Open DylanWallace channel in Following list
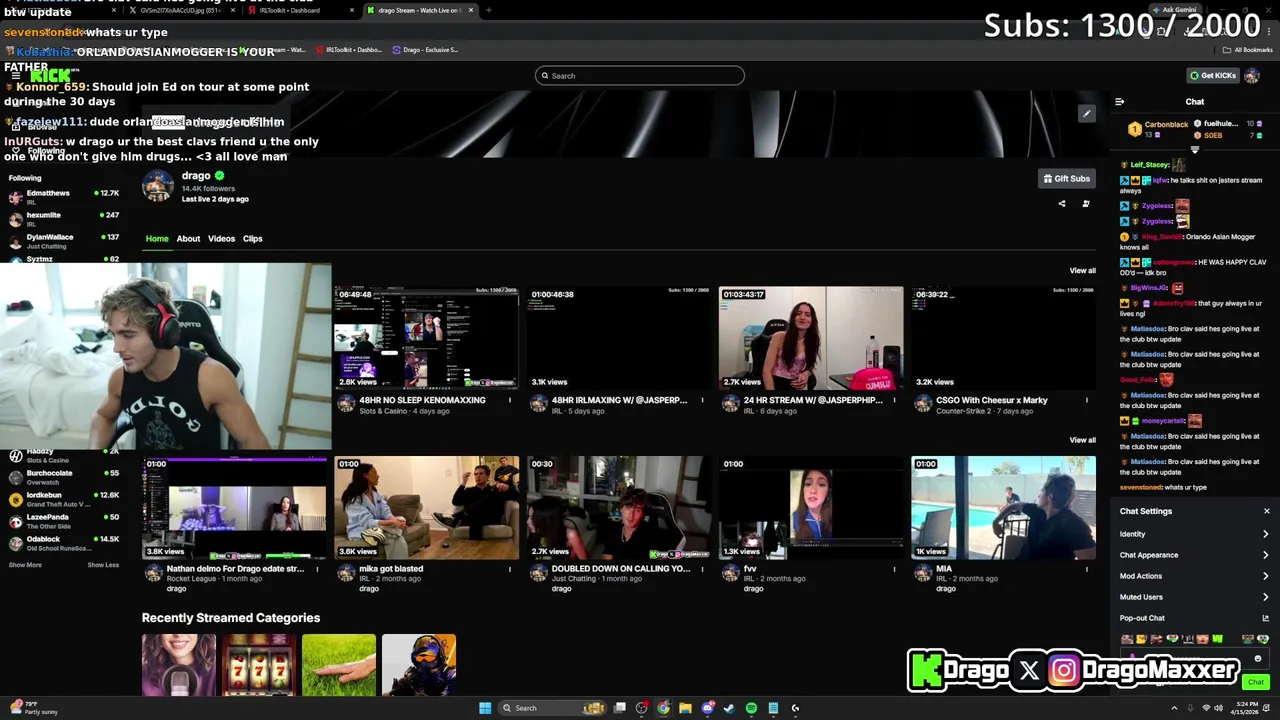This screenshot has height=720, width=1280. [62, 241]
